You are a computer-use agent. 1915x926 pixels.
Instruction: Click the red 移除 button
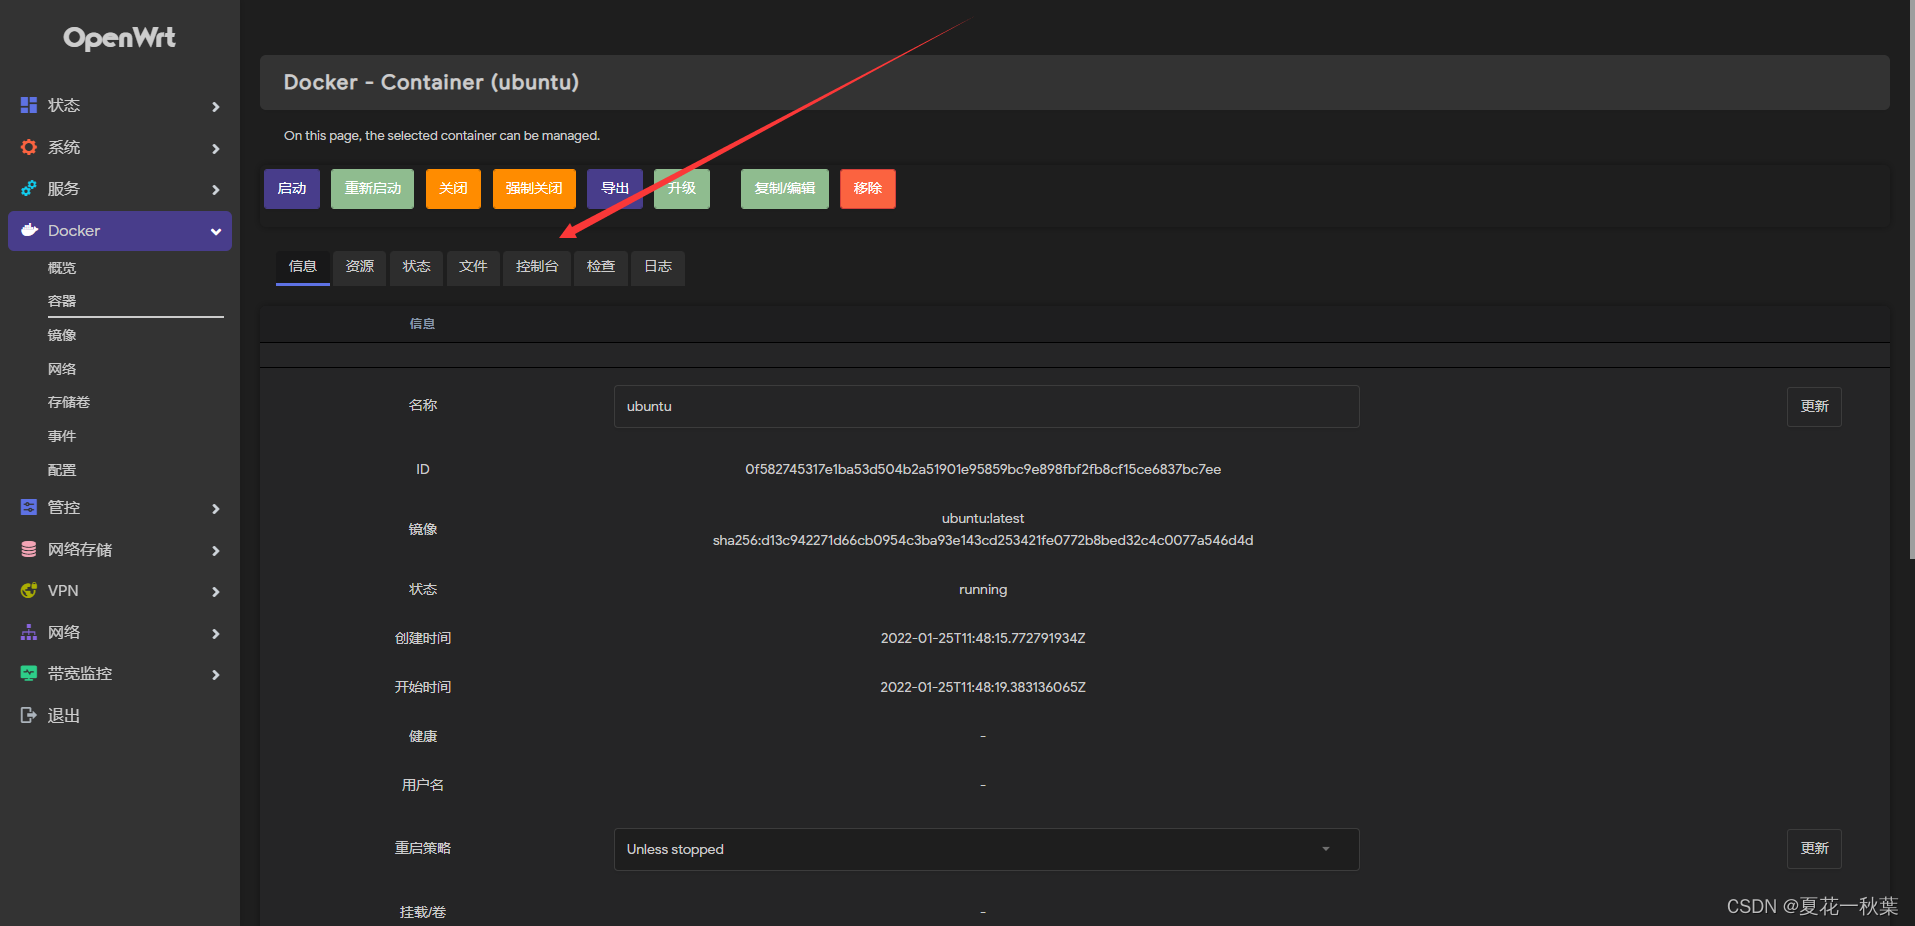pyautogui.click(x=868, y=188)
